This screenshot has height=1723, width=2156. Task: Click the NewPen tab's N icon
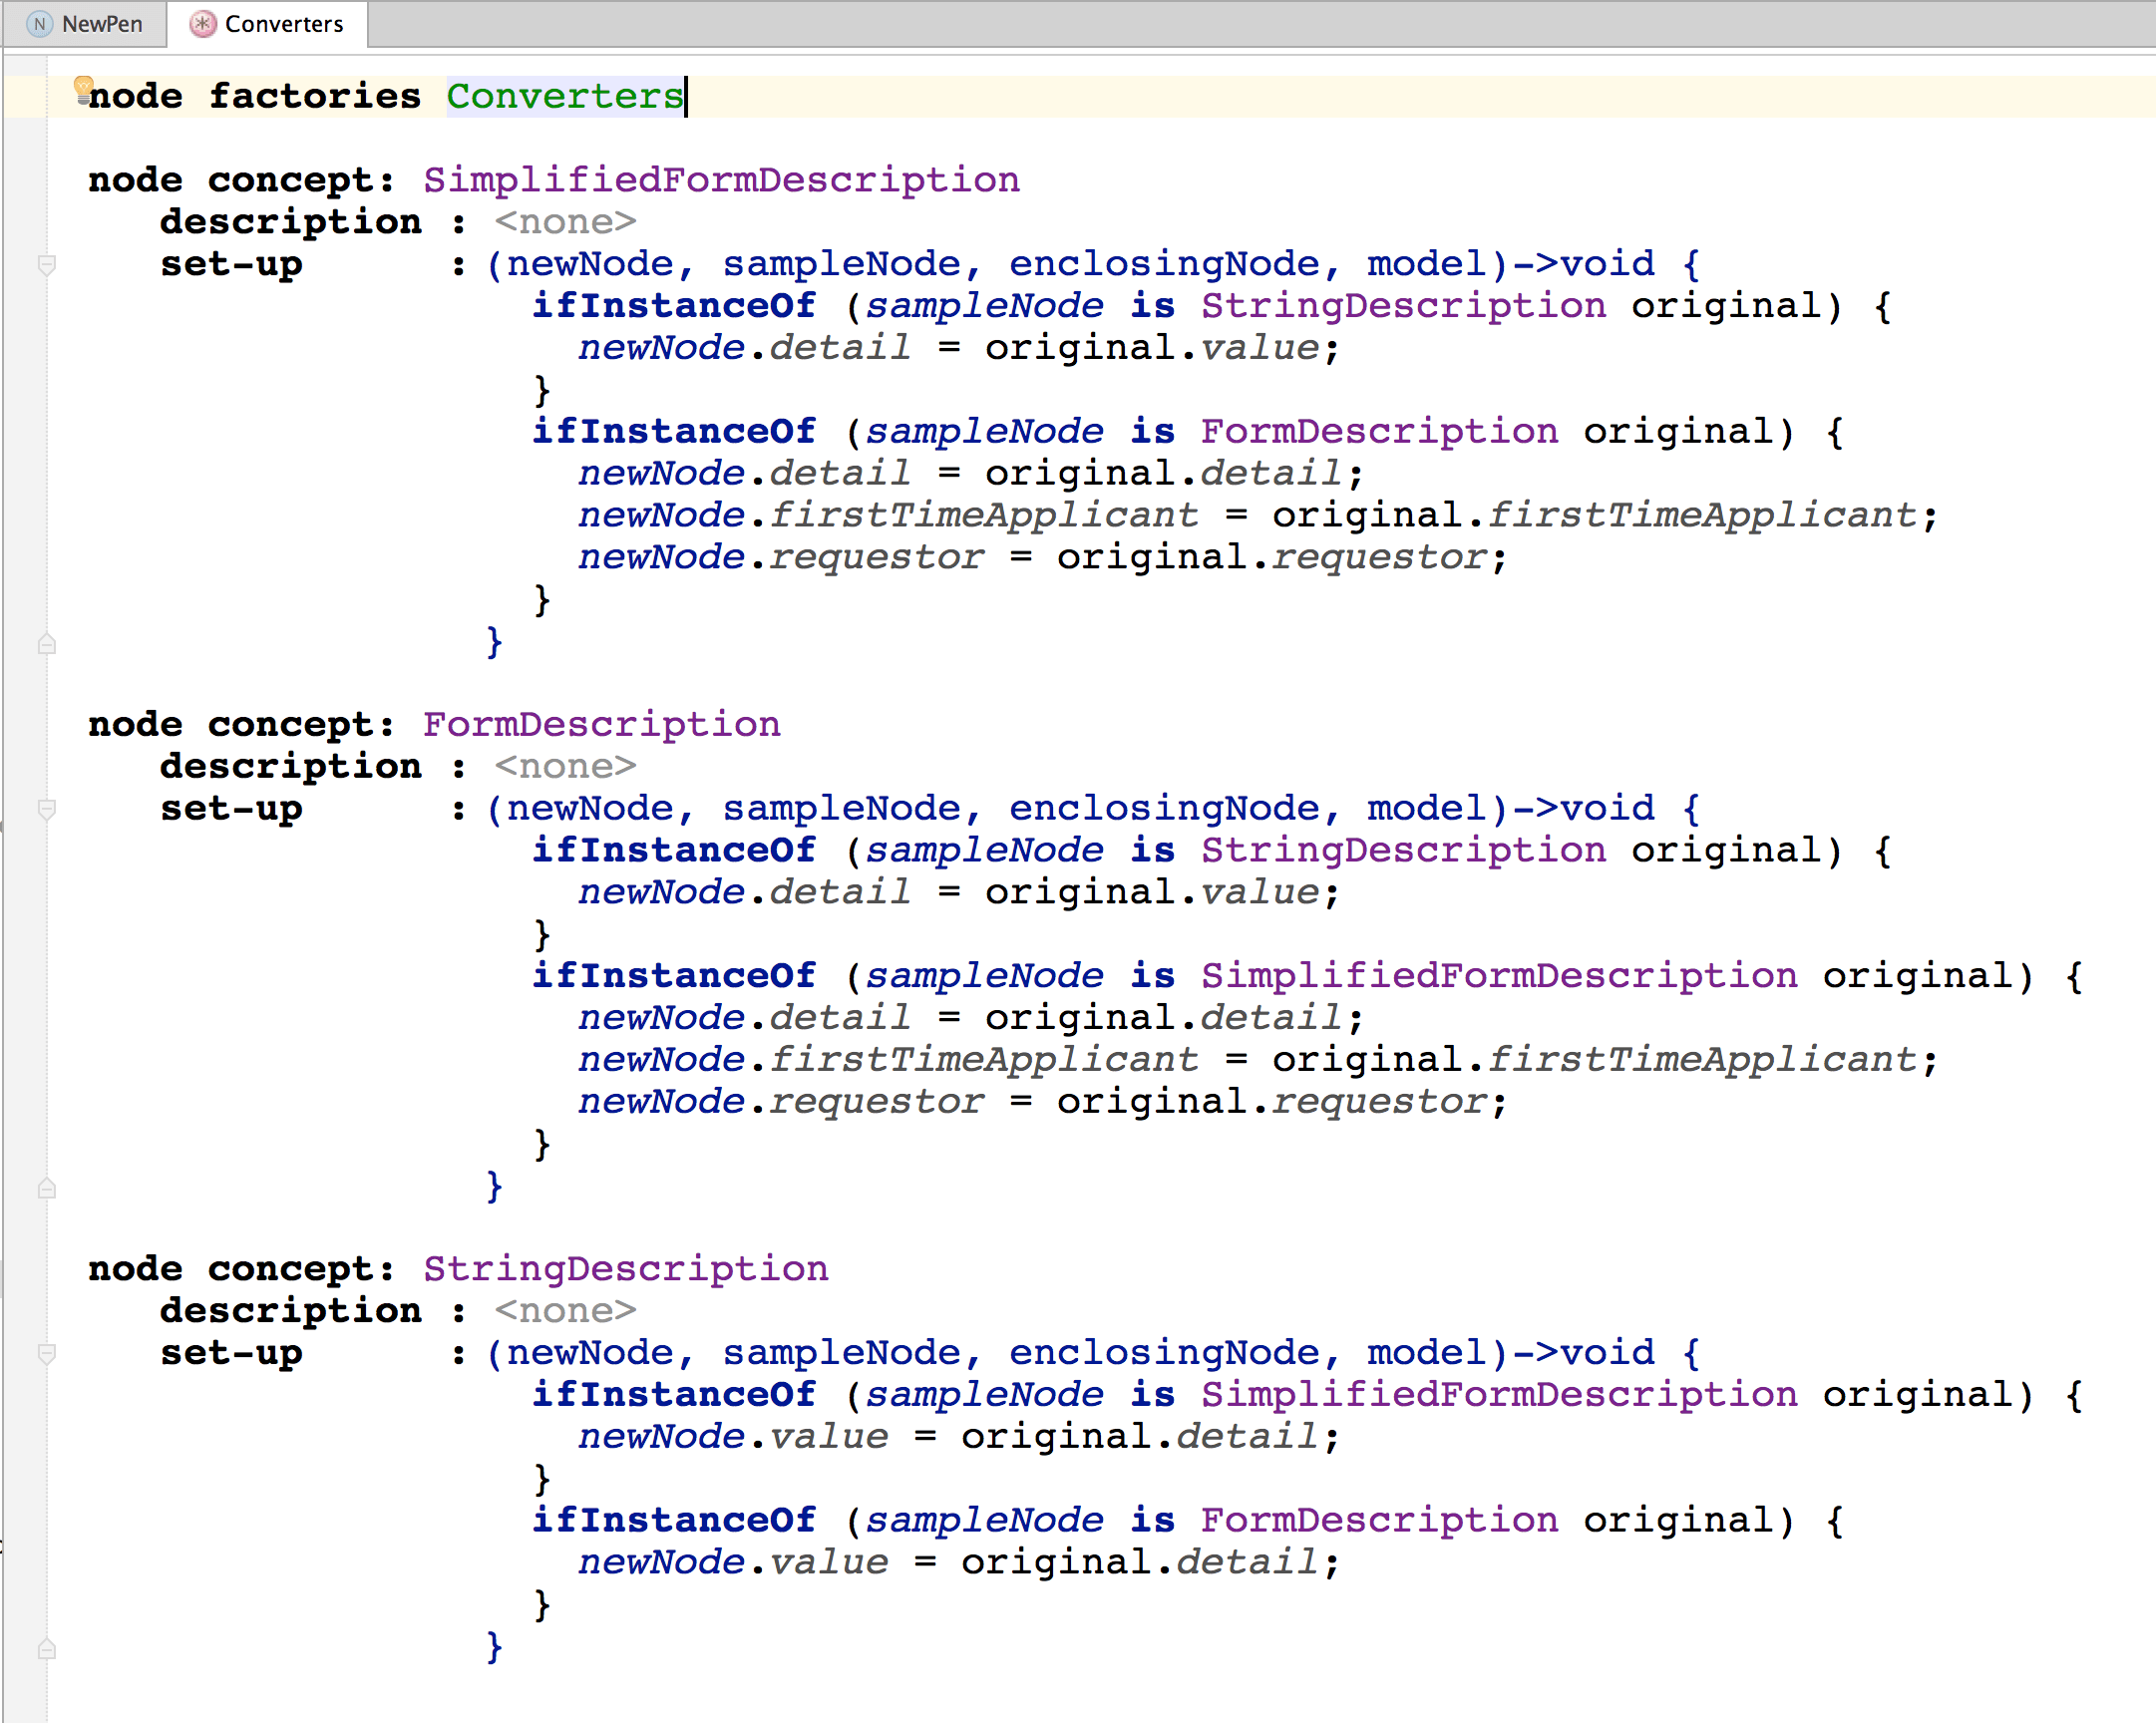point(40,24)
